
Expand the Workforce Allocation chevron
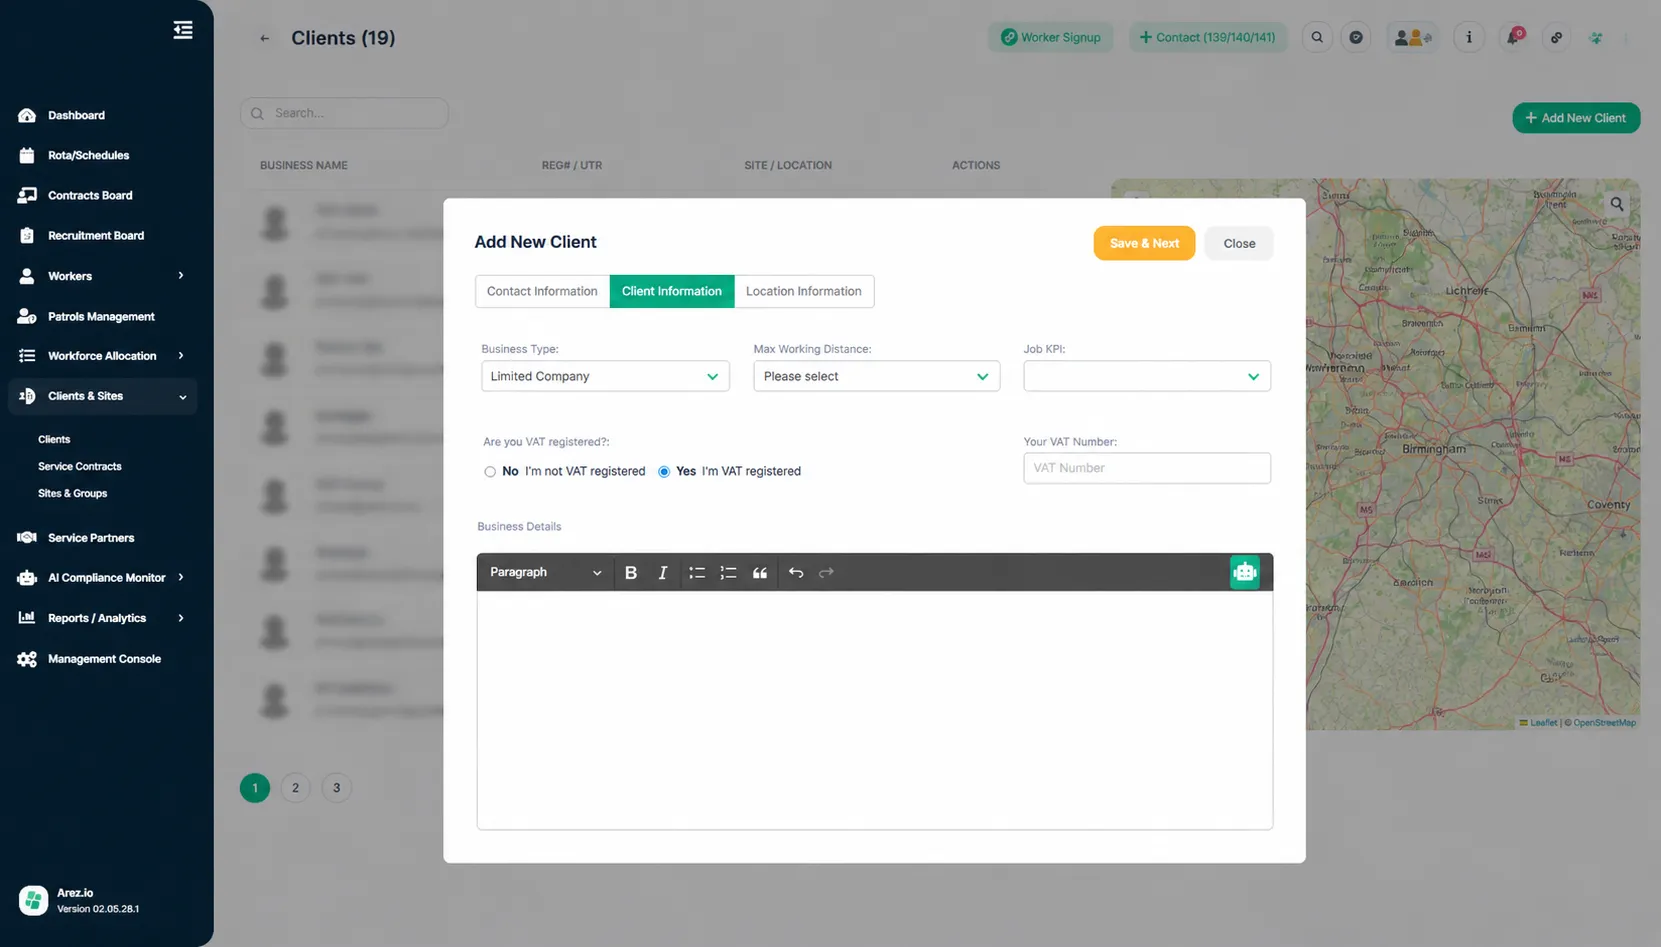point(181,355)
